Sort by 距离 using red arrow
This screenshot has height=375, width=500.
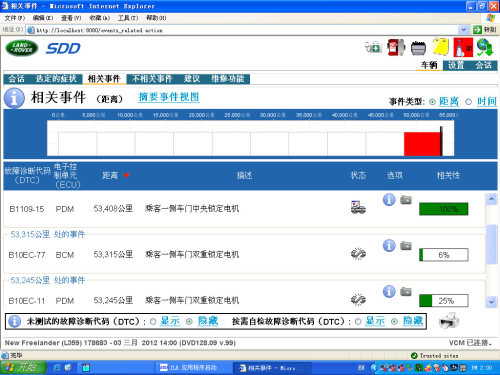point(126,175)
